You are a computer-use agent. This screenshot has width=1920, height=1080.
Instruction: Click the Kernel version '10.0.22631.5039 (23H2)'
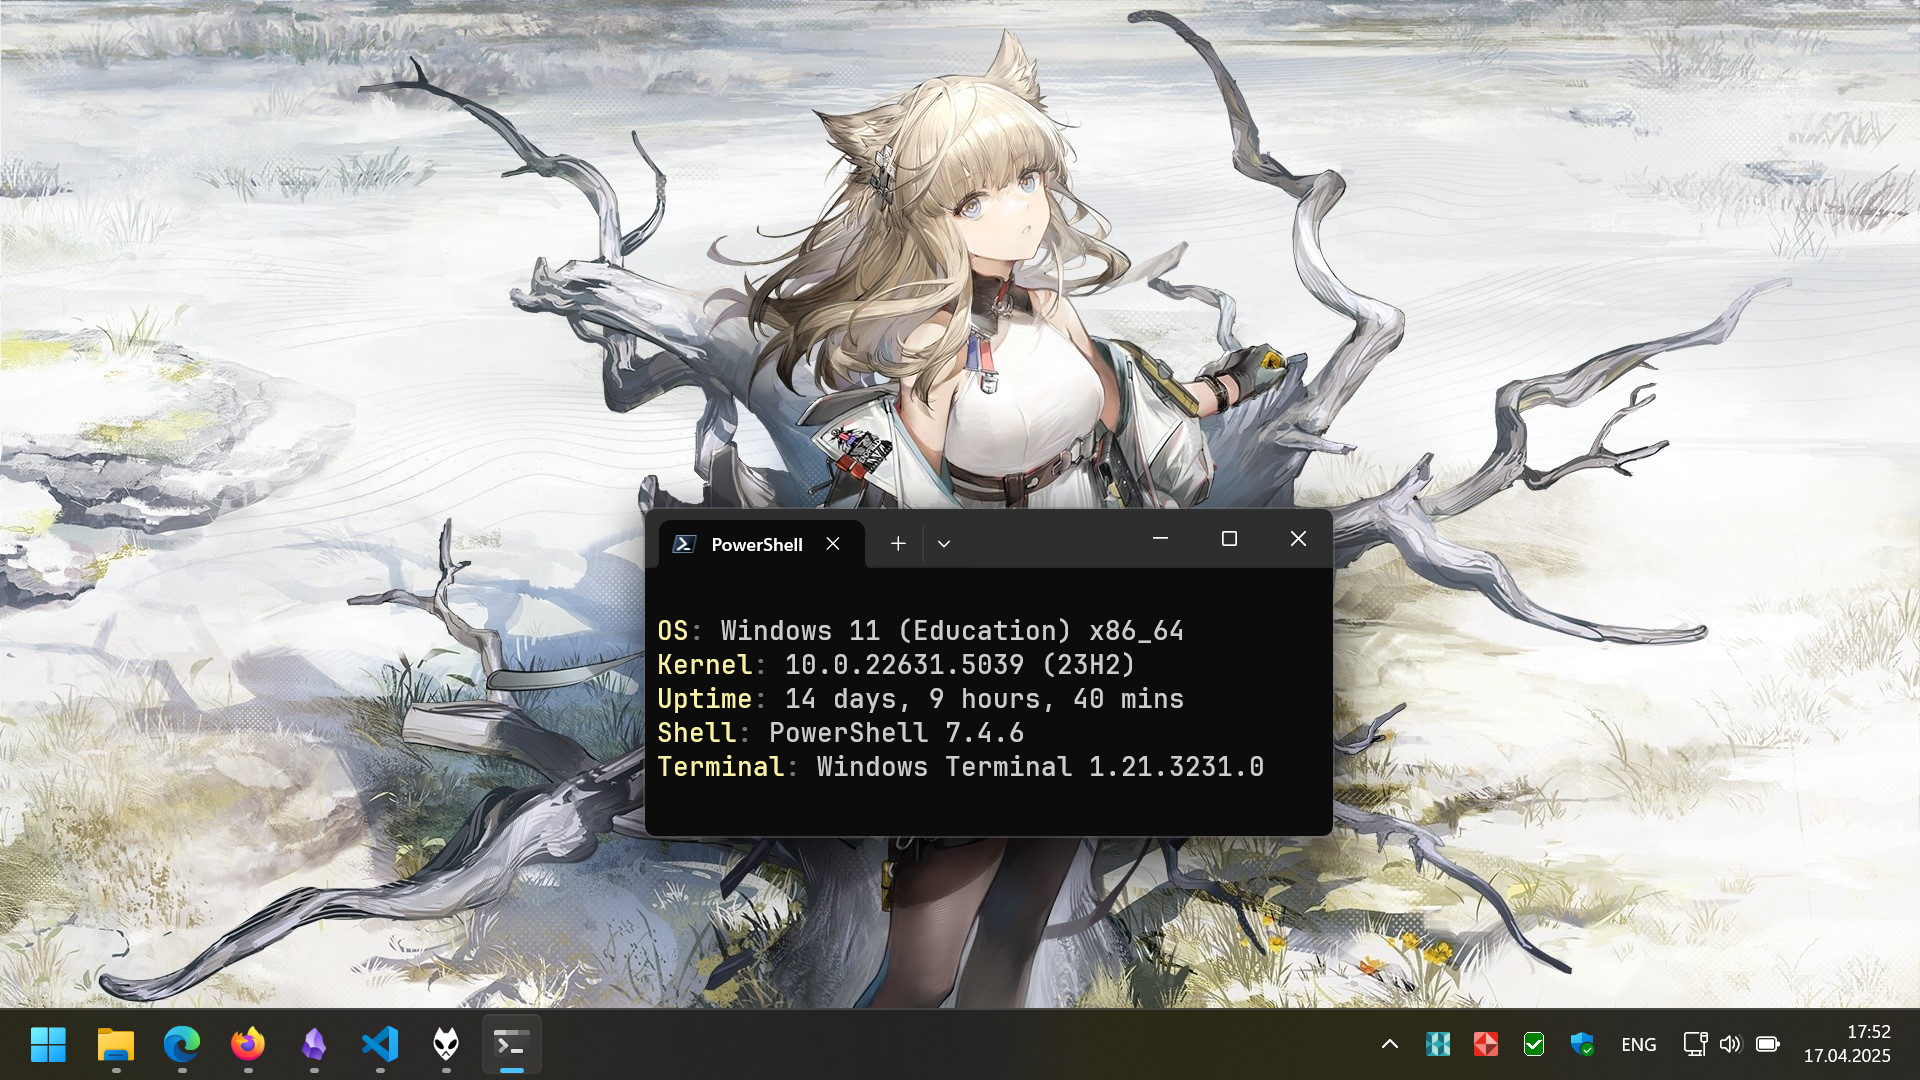[x=960, y=665]
